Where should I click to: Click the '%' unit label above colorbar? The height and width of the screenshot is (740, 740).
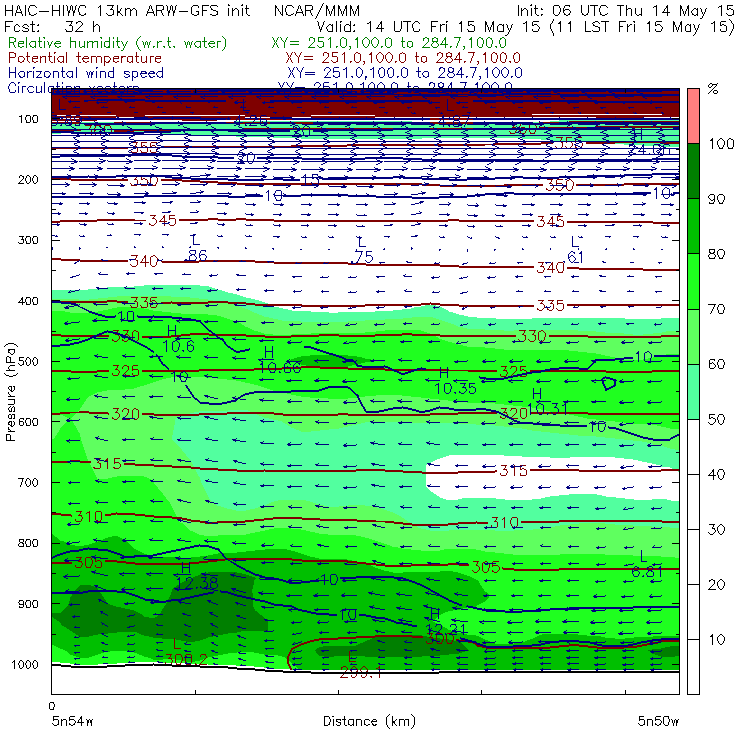pos(713,89)
